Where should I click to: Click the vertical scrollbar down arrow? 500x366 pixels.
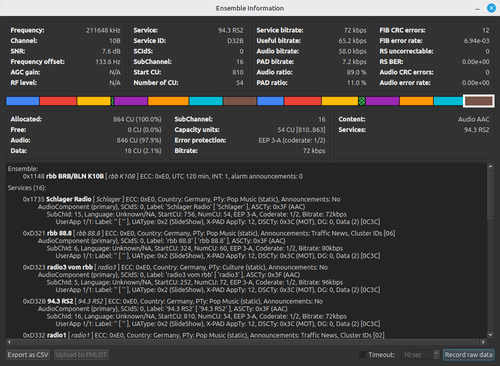[x=490, y=335]
